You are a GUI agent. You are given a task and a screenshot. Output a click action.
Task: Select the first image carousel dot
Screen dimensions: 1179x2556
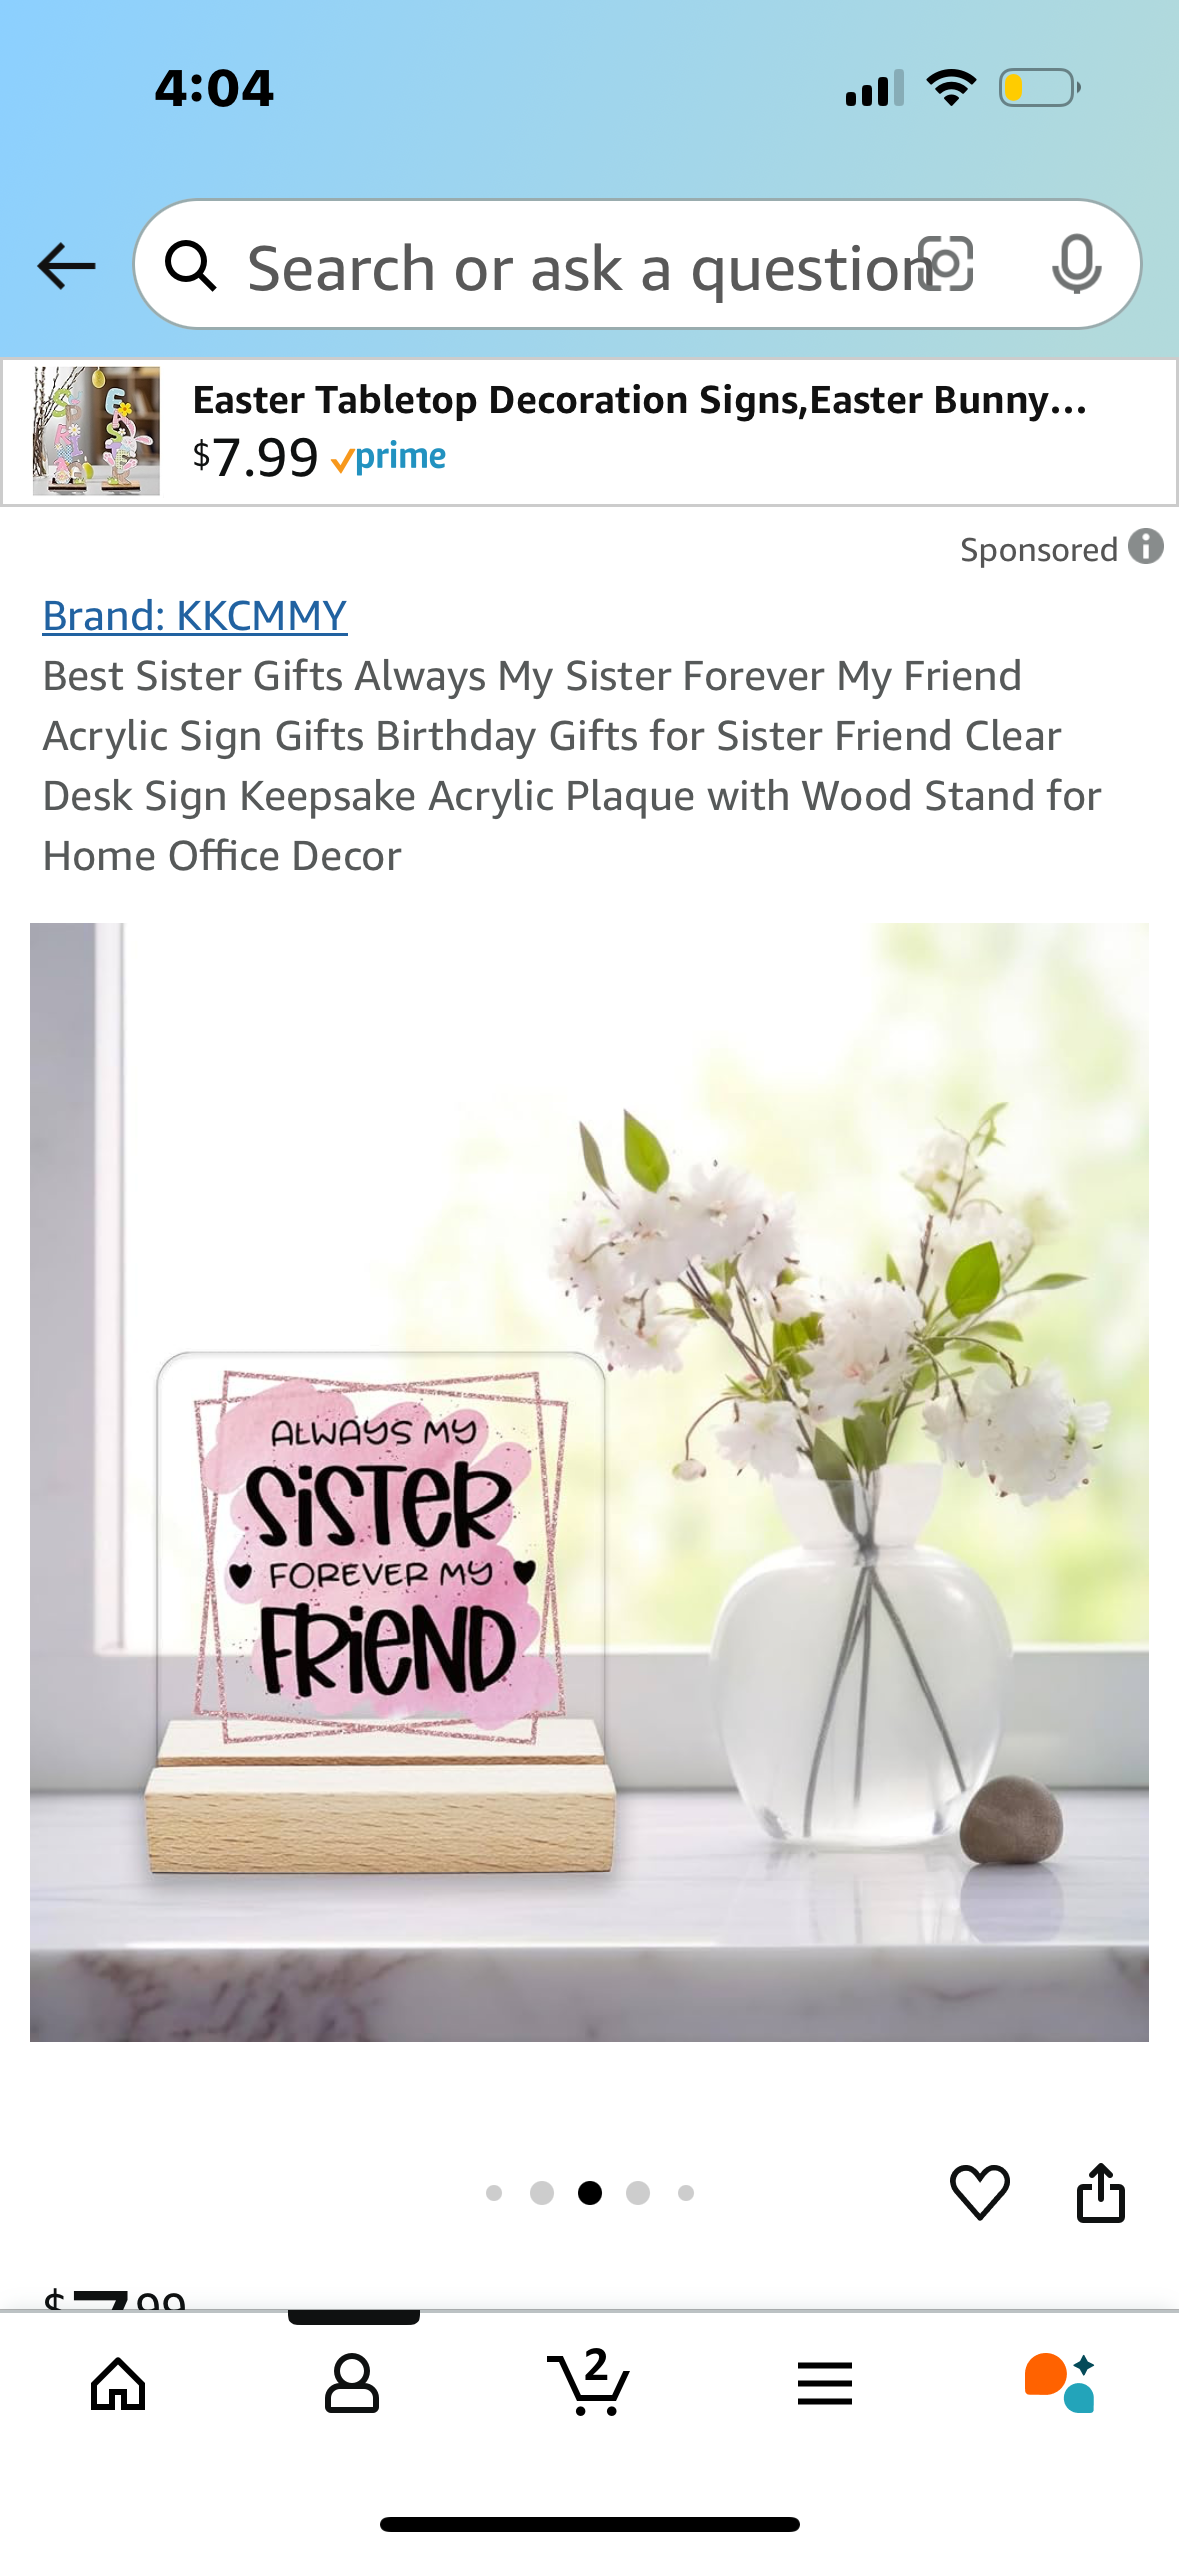[494, 2193]
